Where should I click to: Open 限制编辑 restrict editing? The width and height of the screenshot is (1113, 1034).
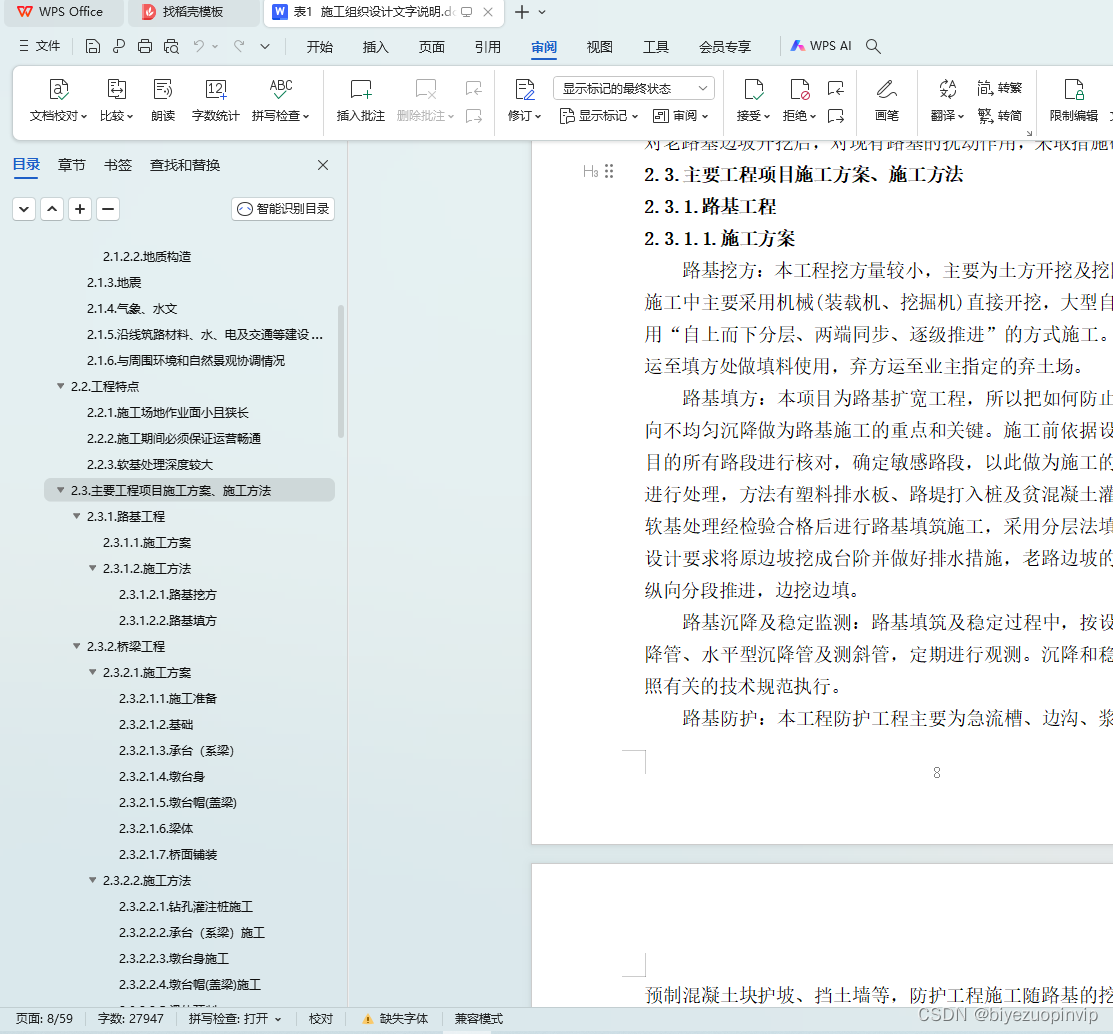pyautogui.click(x=1073, y=100)
